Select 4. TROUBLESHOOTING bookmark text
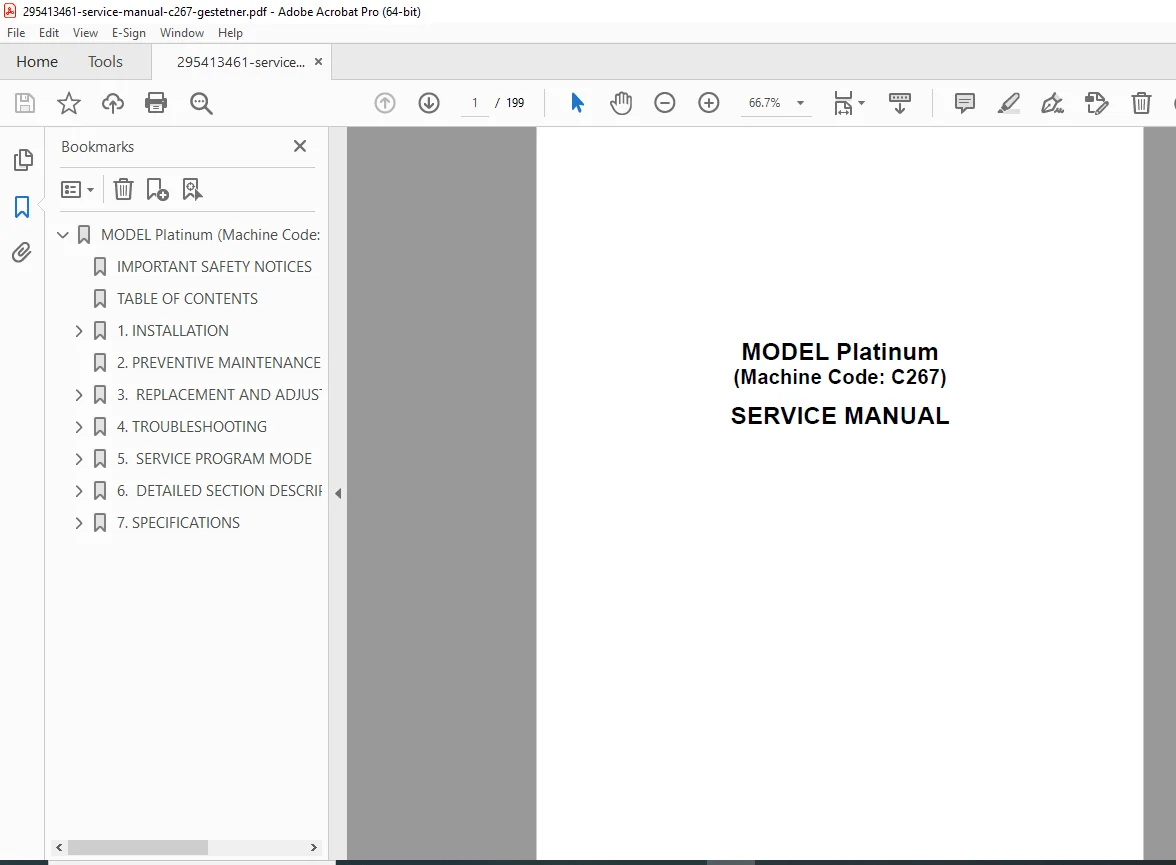This screenshot has width=1176, height=865. [191, 427]
